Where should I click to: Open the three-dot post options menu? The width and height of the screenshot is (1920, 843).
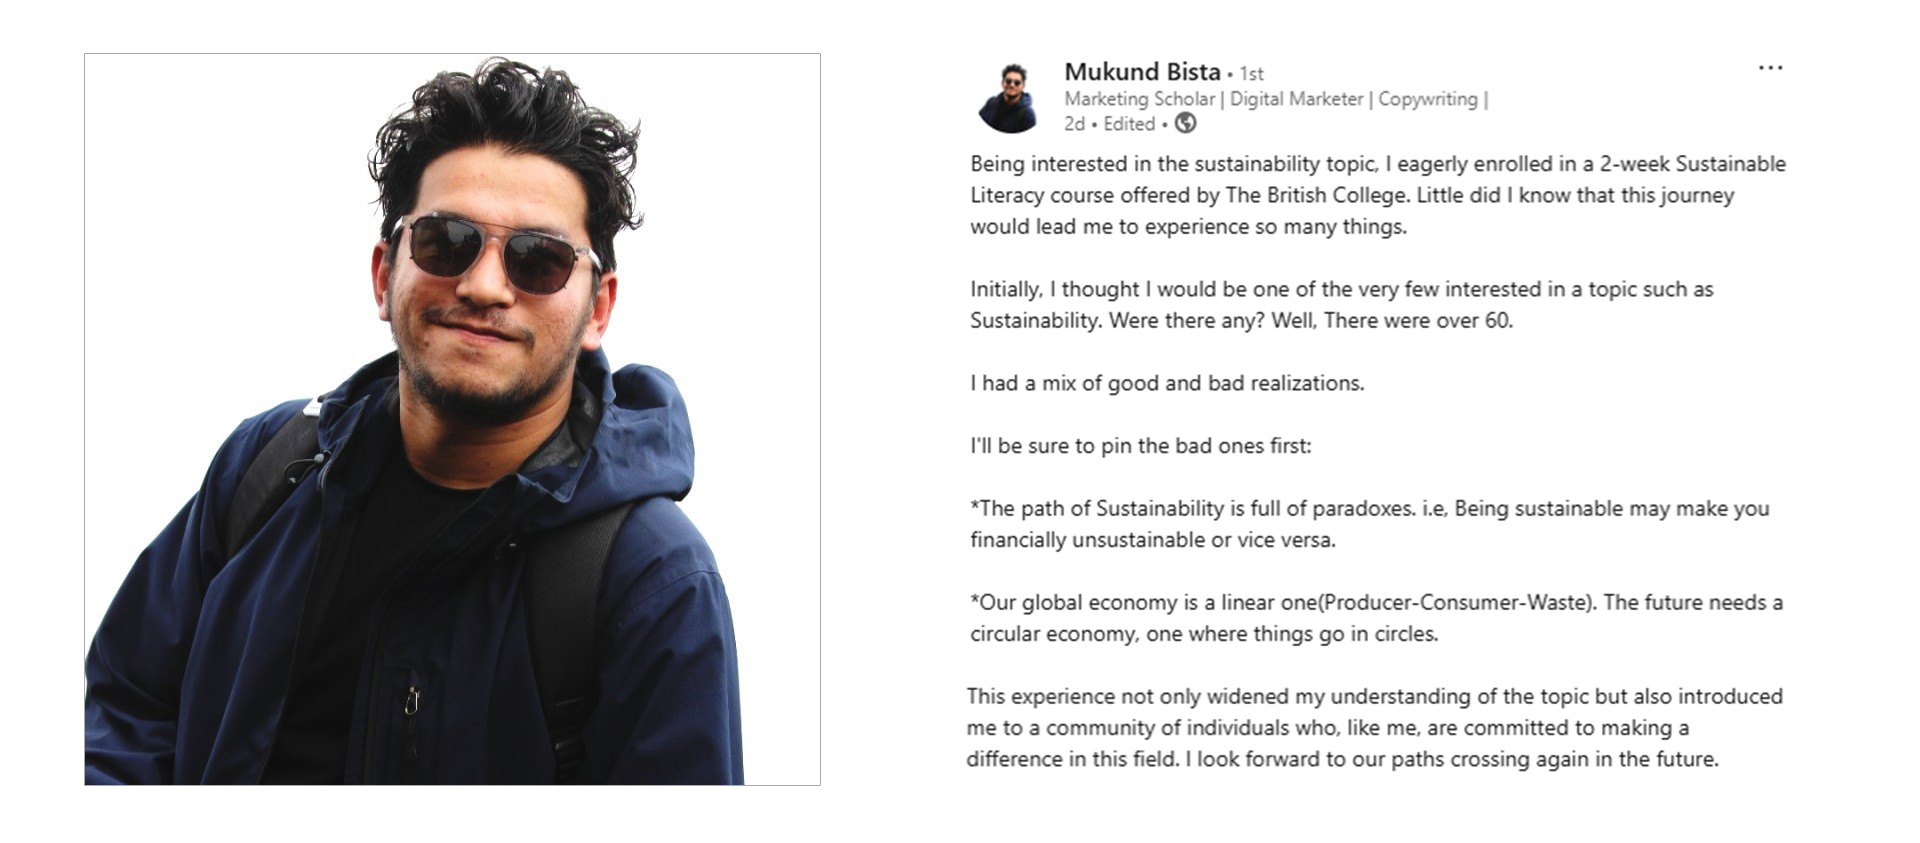pos(1770,68)
